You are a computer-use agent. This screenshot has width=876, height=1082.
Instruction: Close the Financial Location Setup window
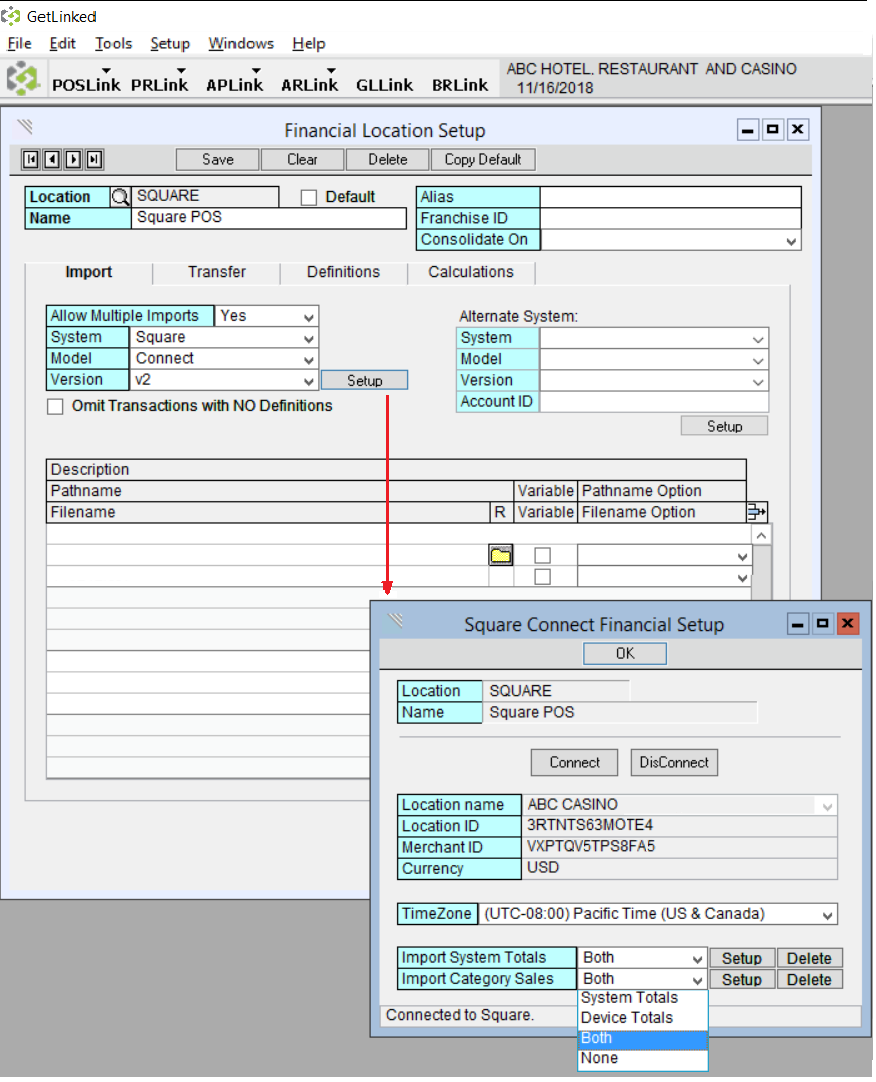point(798,130)
